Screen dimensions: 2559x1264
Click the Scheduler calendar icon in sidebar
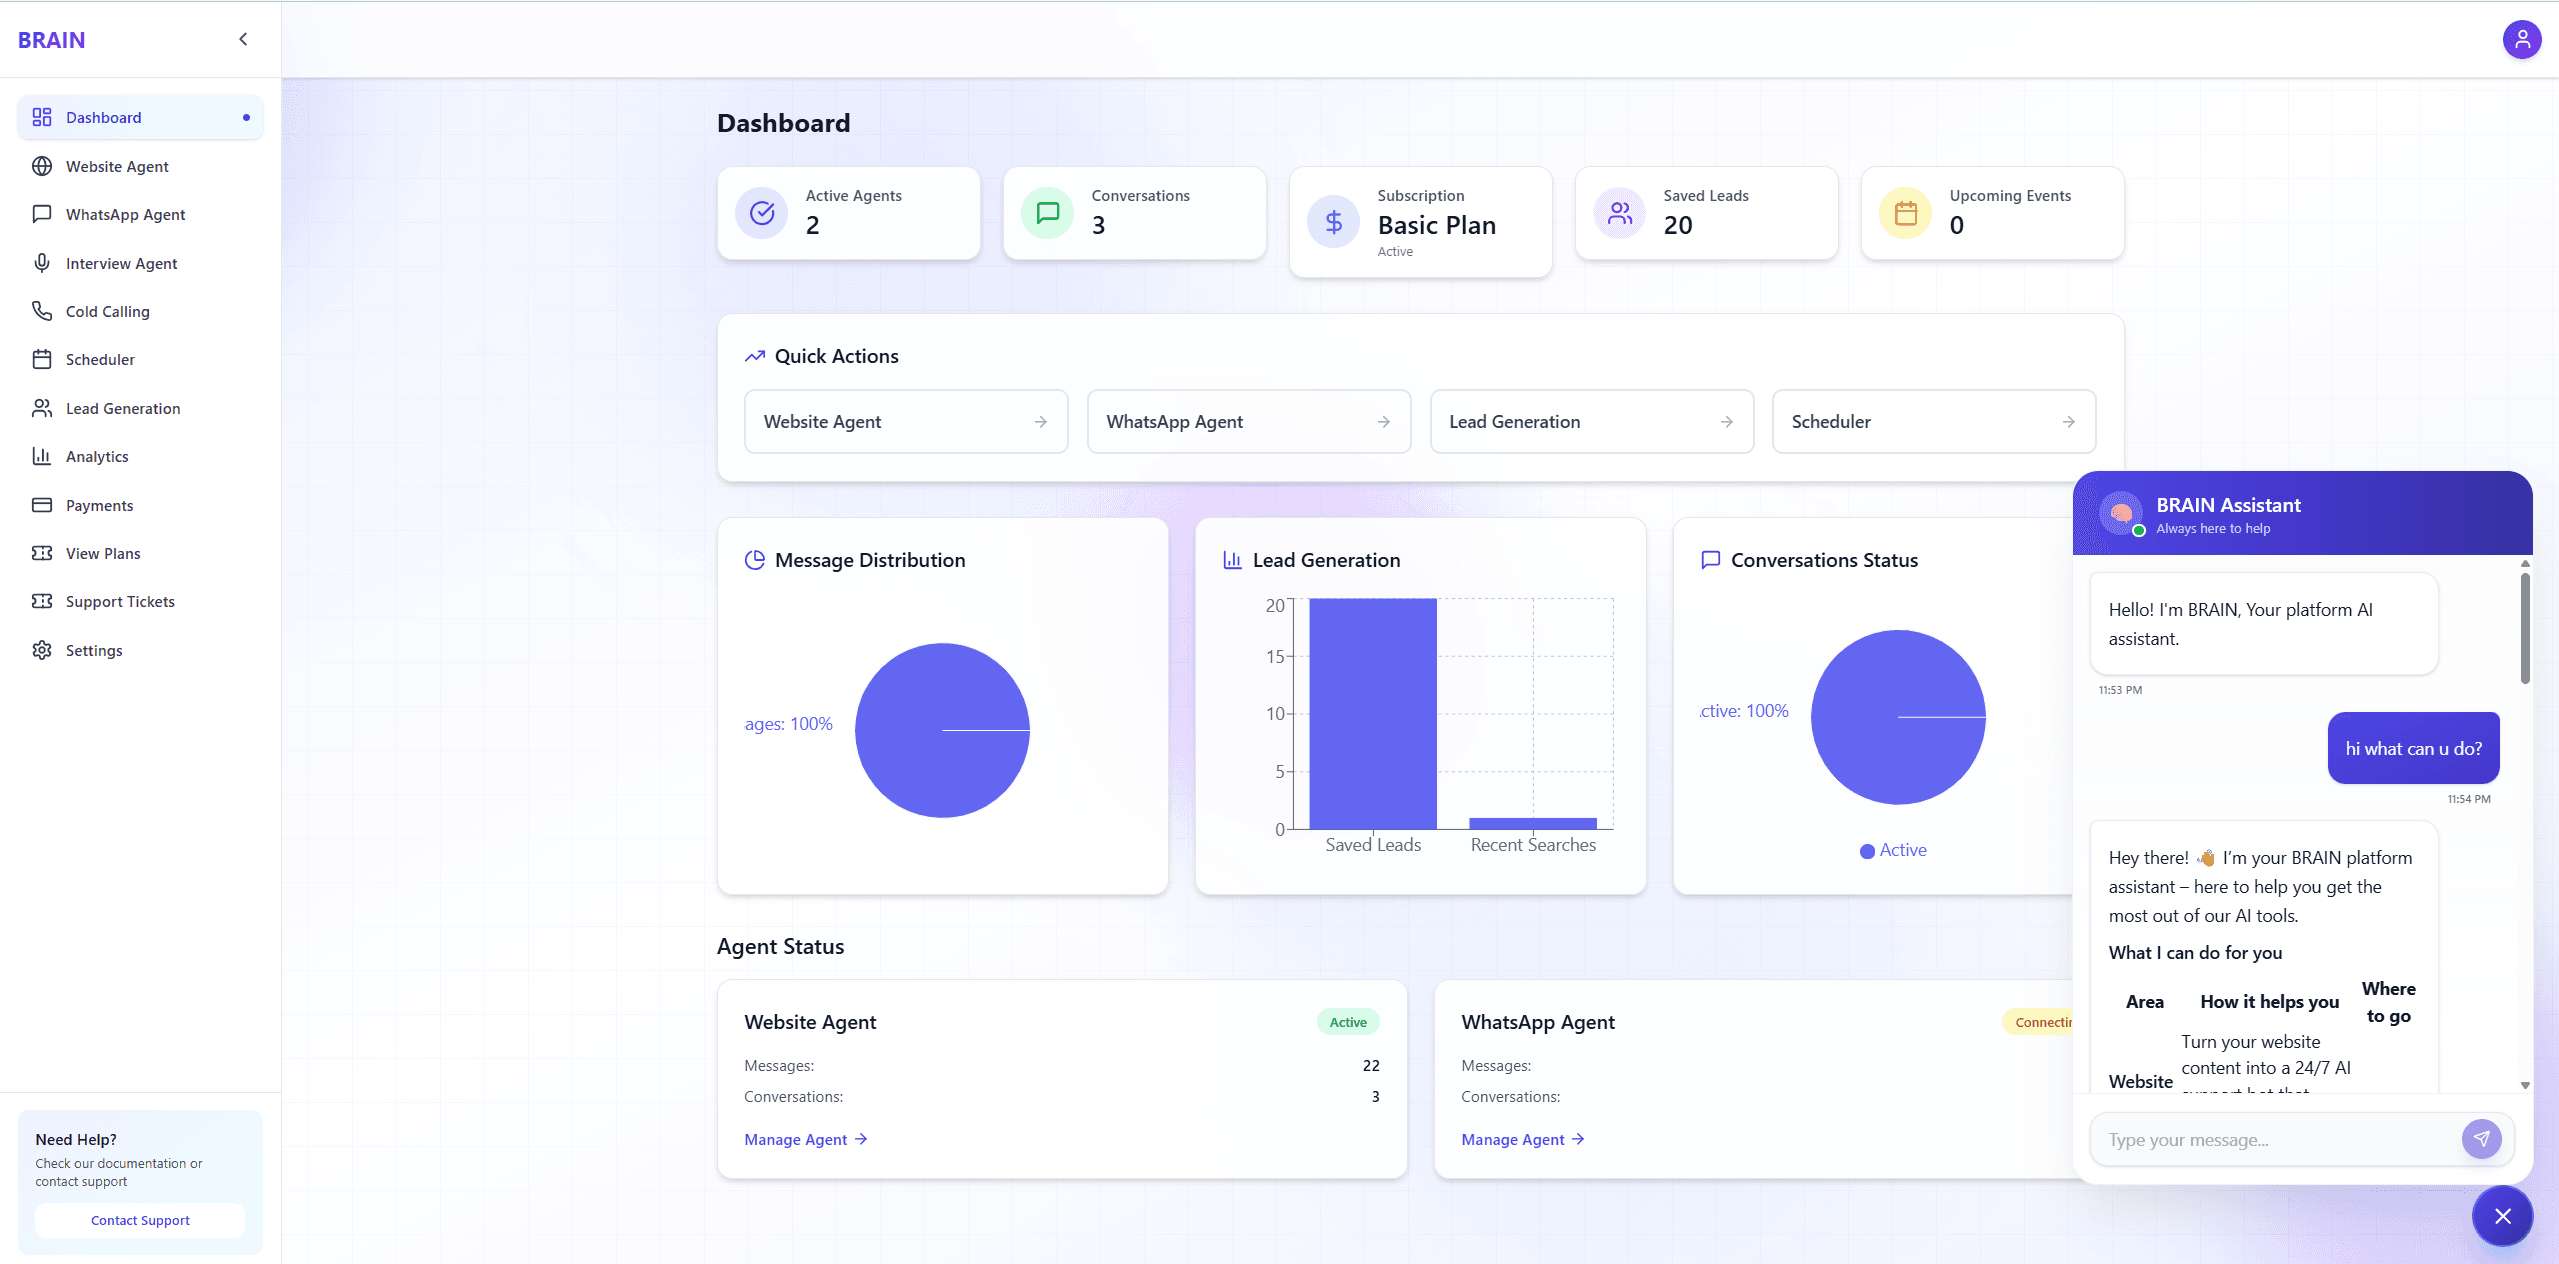42,359
